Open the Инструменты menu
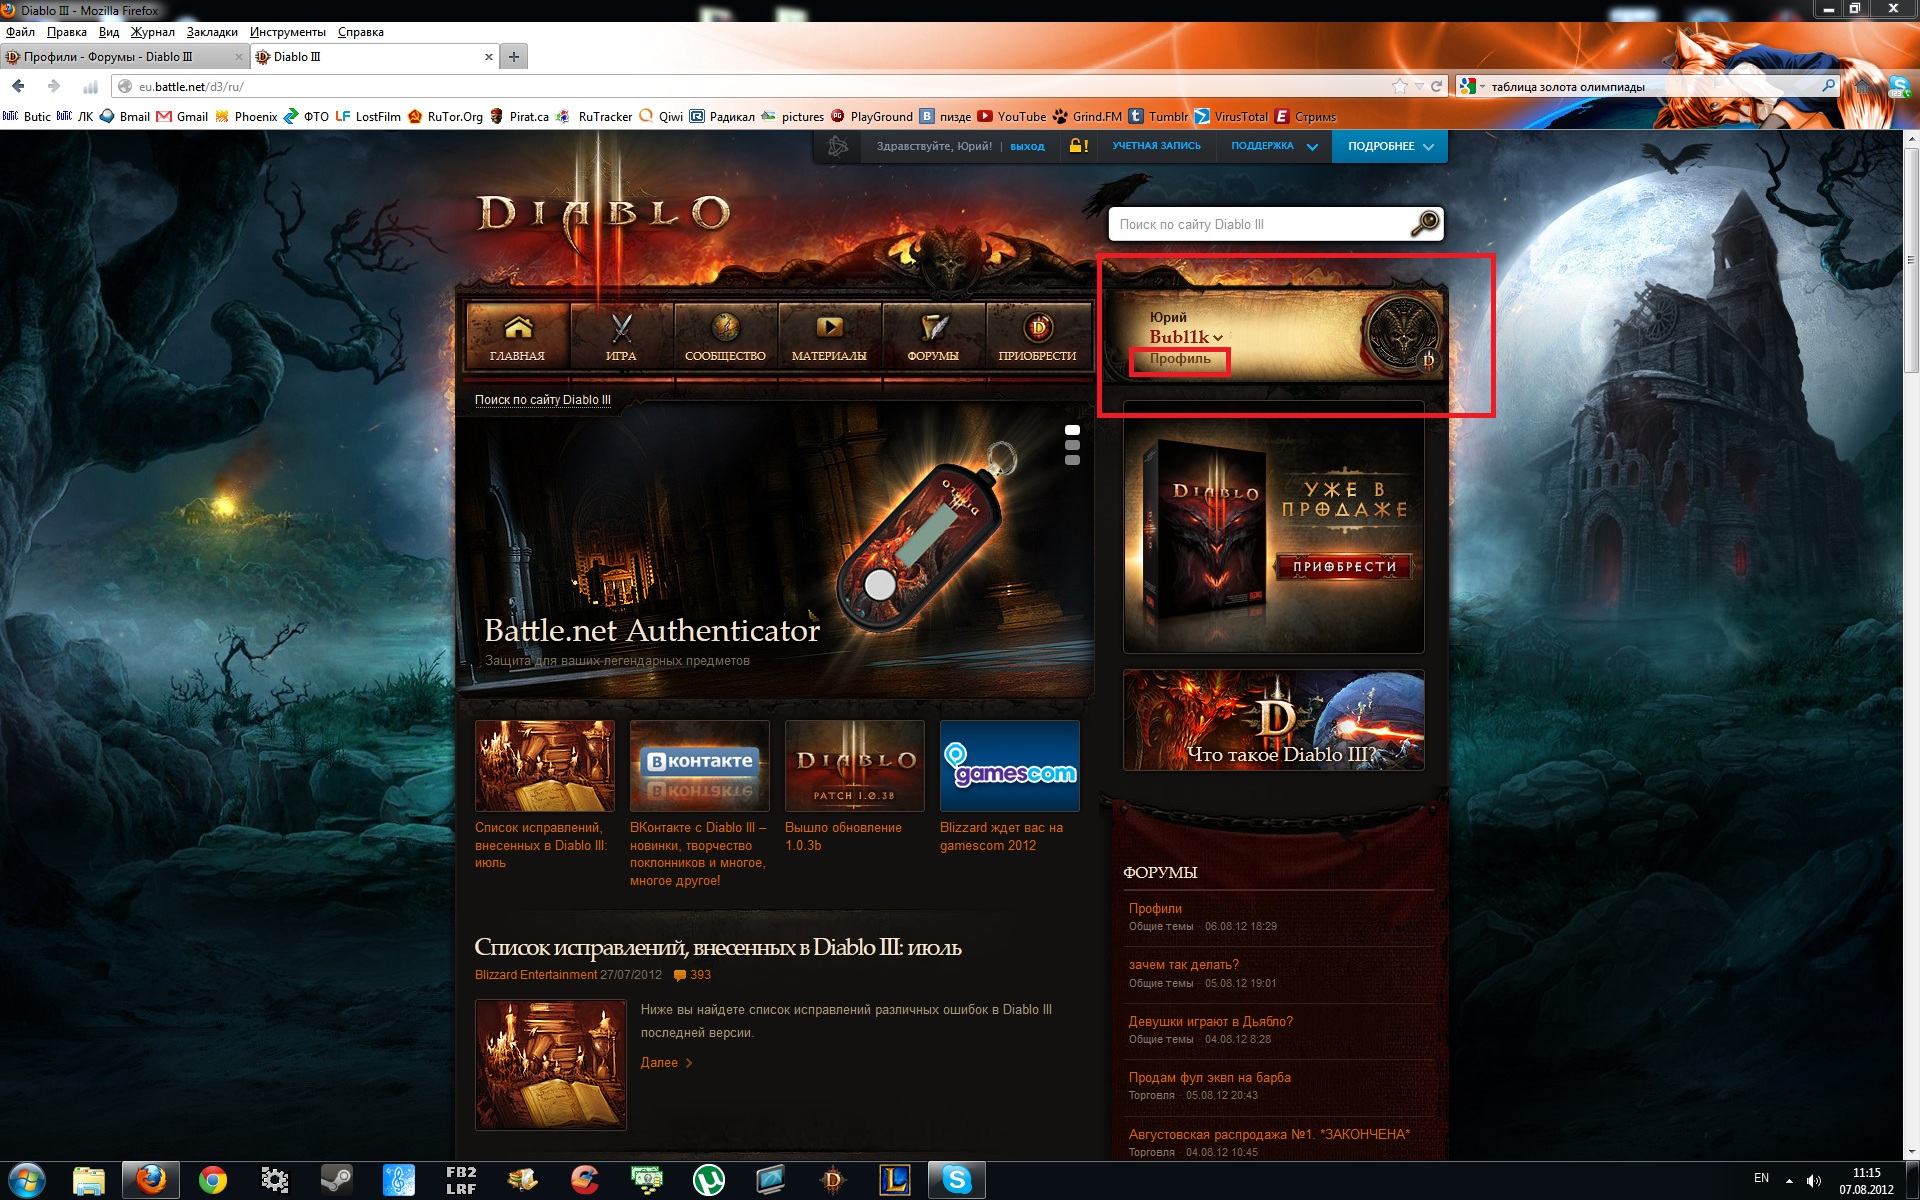Screen dimensions: 1920x1200 (288, 32)
